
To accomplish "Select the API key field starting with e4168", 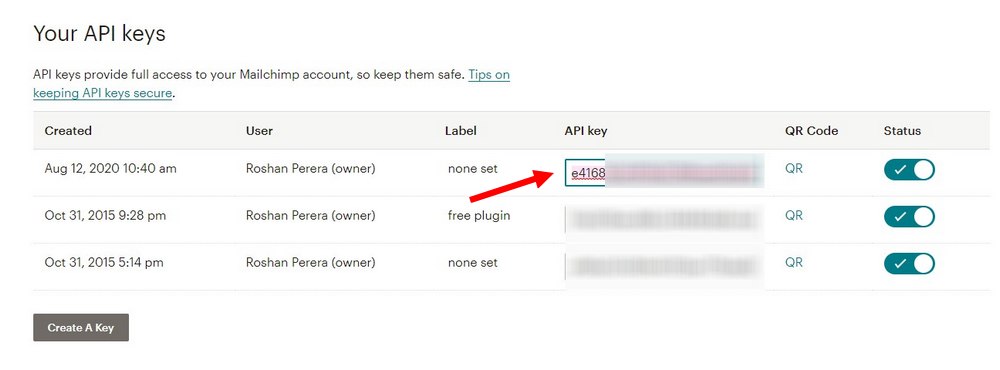I will point(664,172).
